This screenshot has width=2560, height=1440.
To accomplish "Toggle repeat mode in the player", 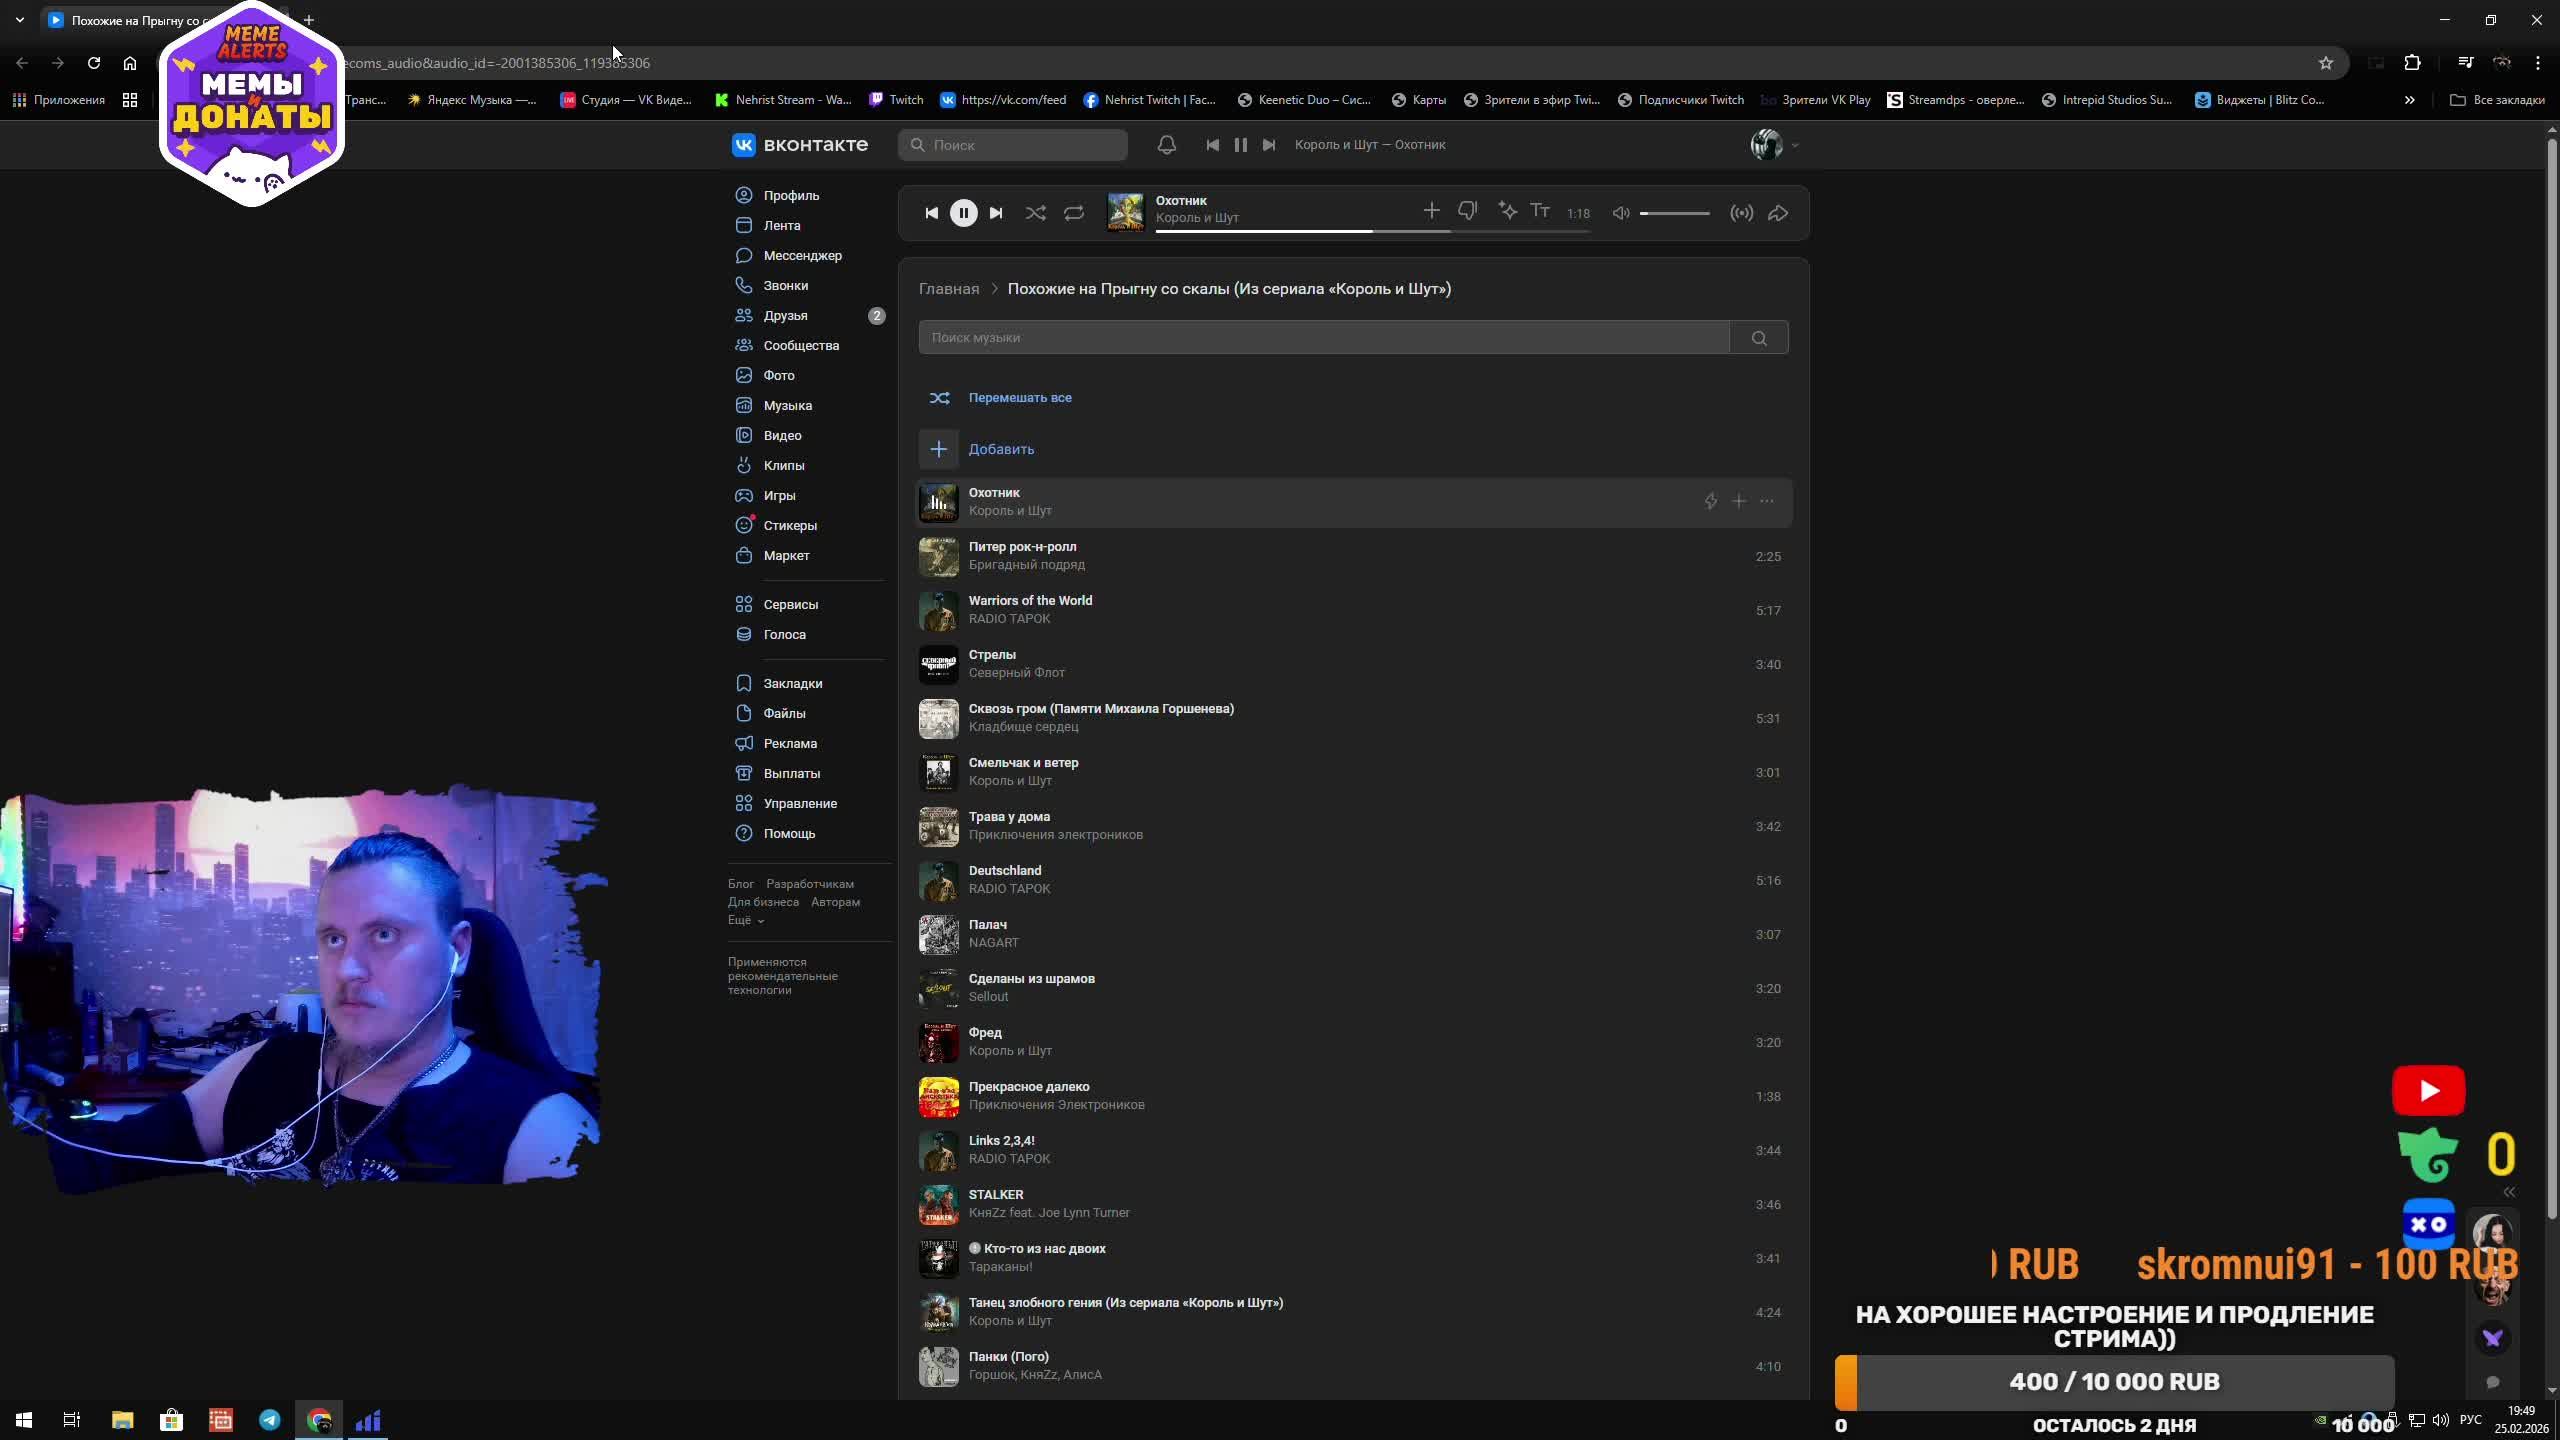I will [x=1074, y=213].
